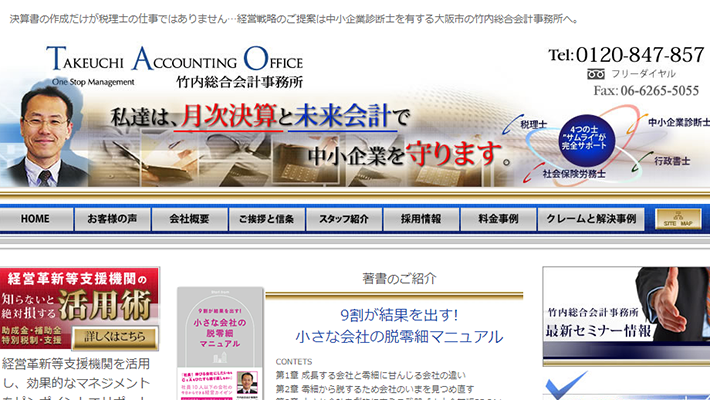Open the HOME navigation item
710x400 pixels.
[36, 219]
